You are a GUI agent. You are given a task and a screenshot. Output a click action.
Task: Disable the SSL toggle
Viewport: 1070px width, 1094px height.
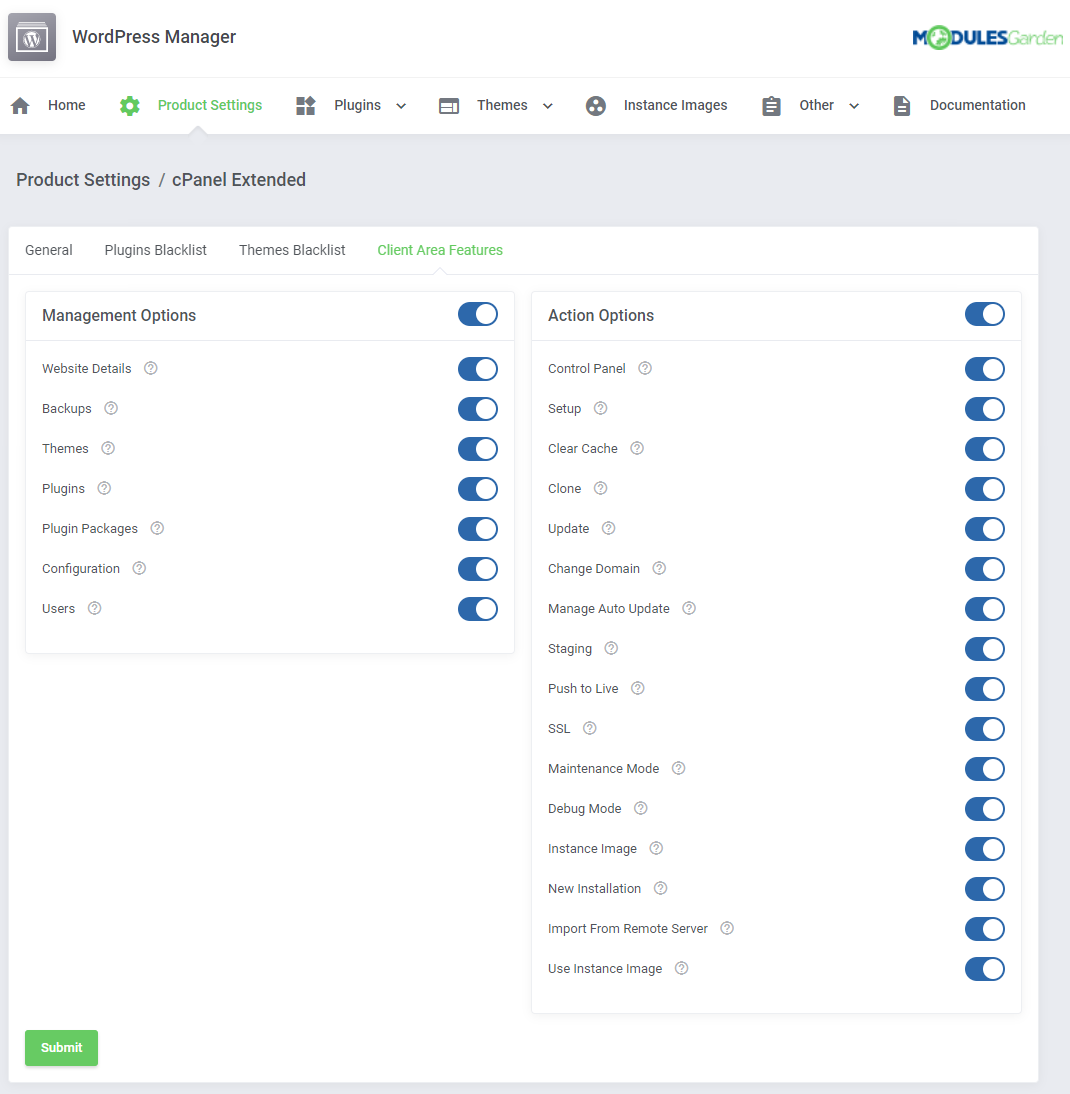click(x=985, y=729)
